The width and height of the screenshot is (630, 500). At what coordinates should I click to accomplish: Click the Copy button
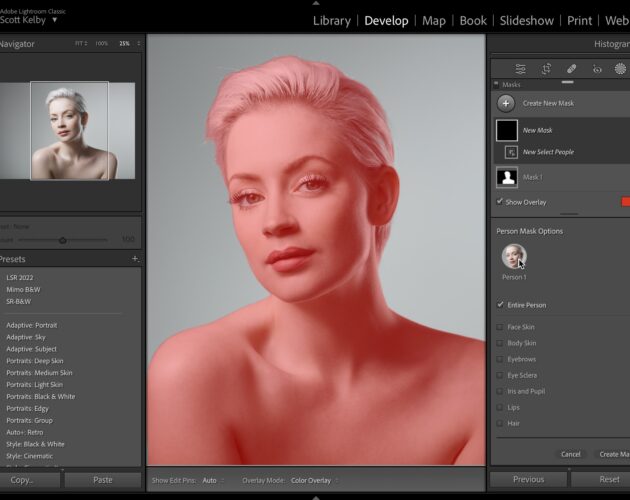pos(30,480)
